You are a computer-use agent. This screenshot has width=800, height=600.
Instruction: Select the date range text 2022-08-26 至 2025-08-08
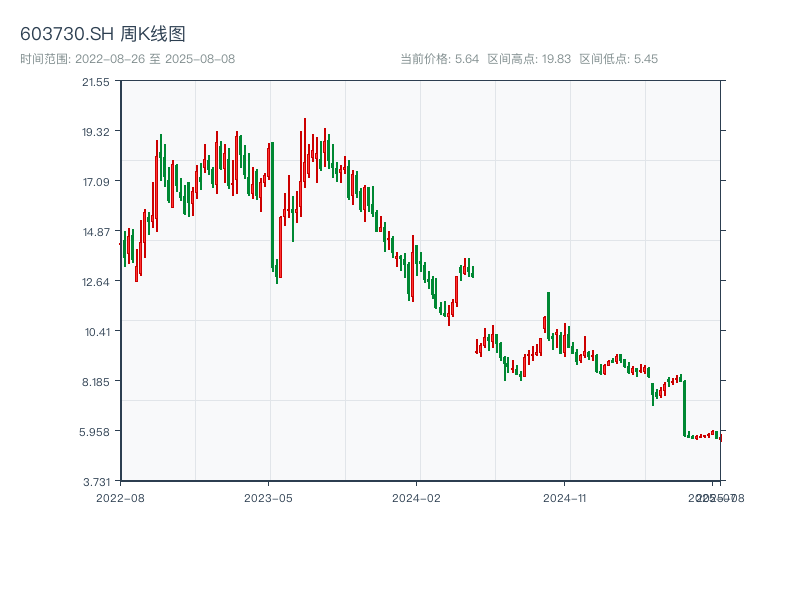[x=155, y=59]
